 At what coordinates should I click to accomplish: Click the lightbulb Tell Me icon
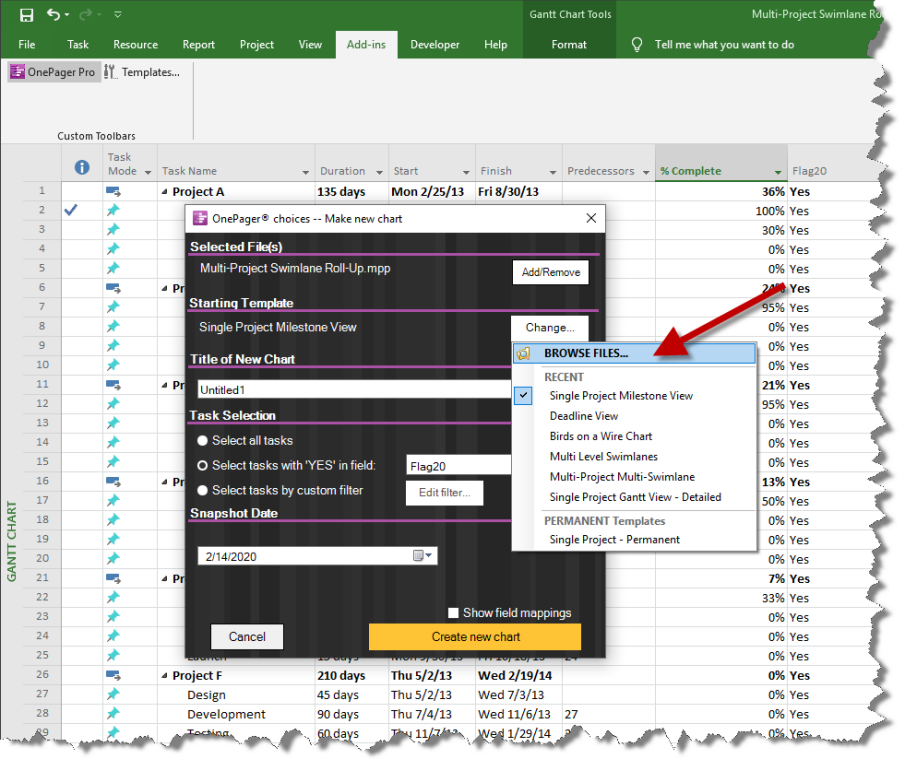click(637, 44)
